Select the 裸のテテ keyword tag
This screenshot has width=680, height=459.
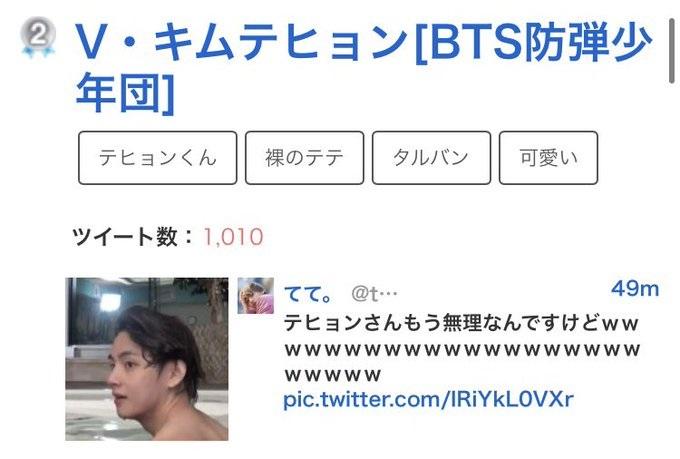[304, 158]
